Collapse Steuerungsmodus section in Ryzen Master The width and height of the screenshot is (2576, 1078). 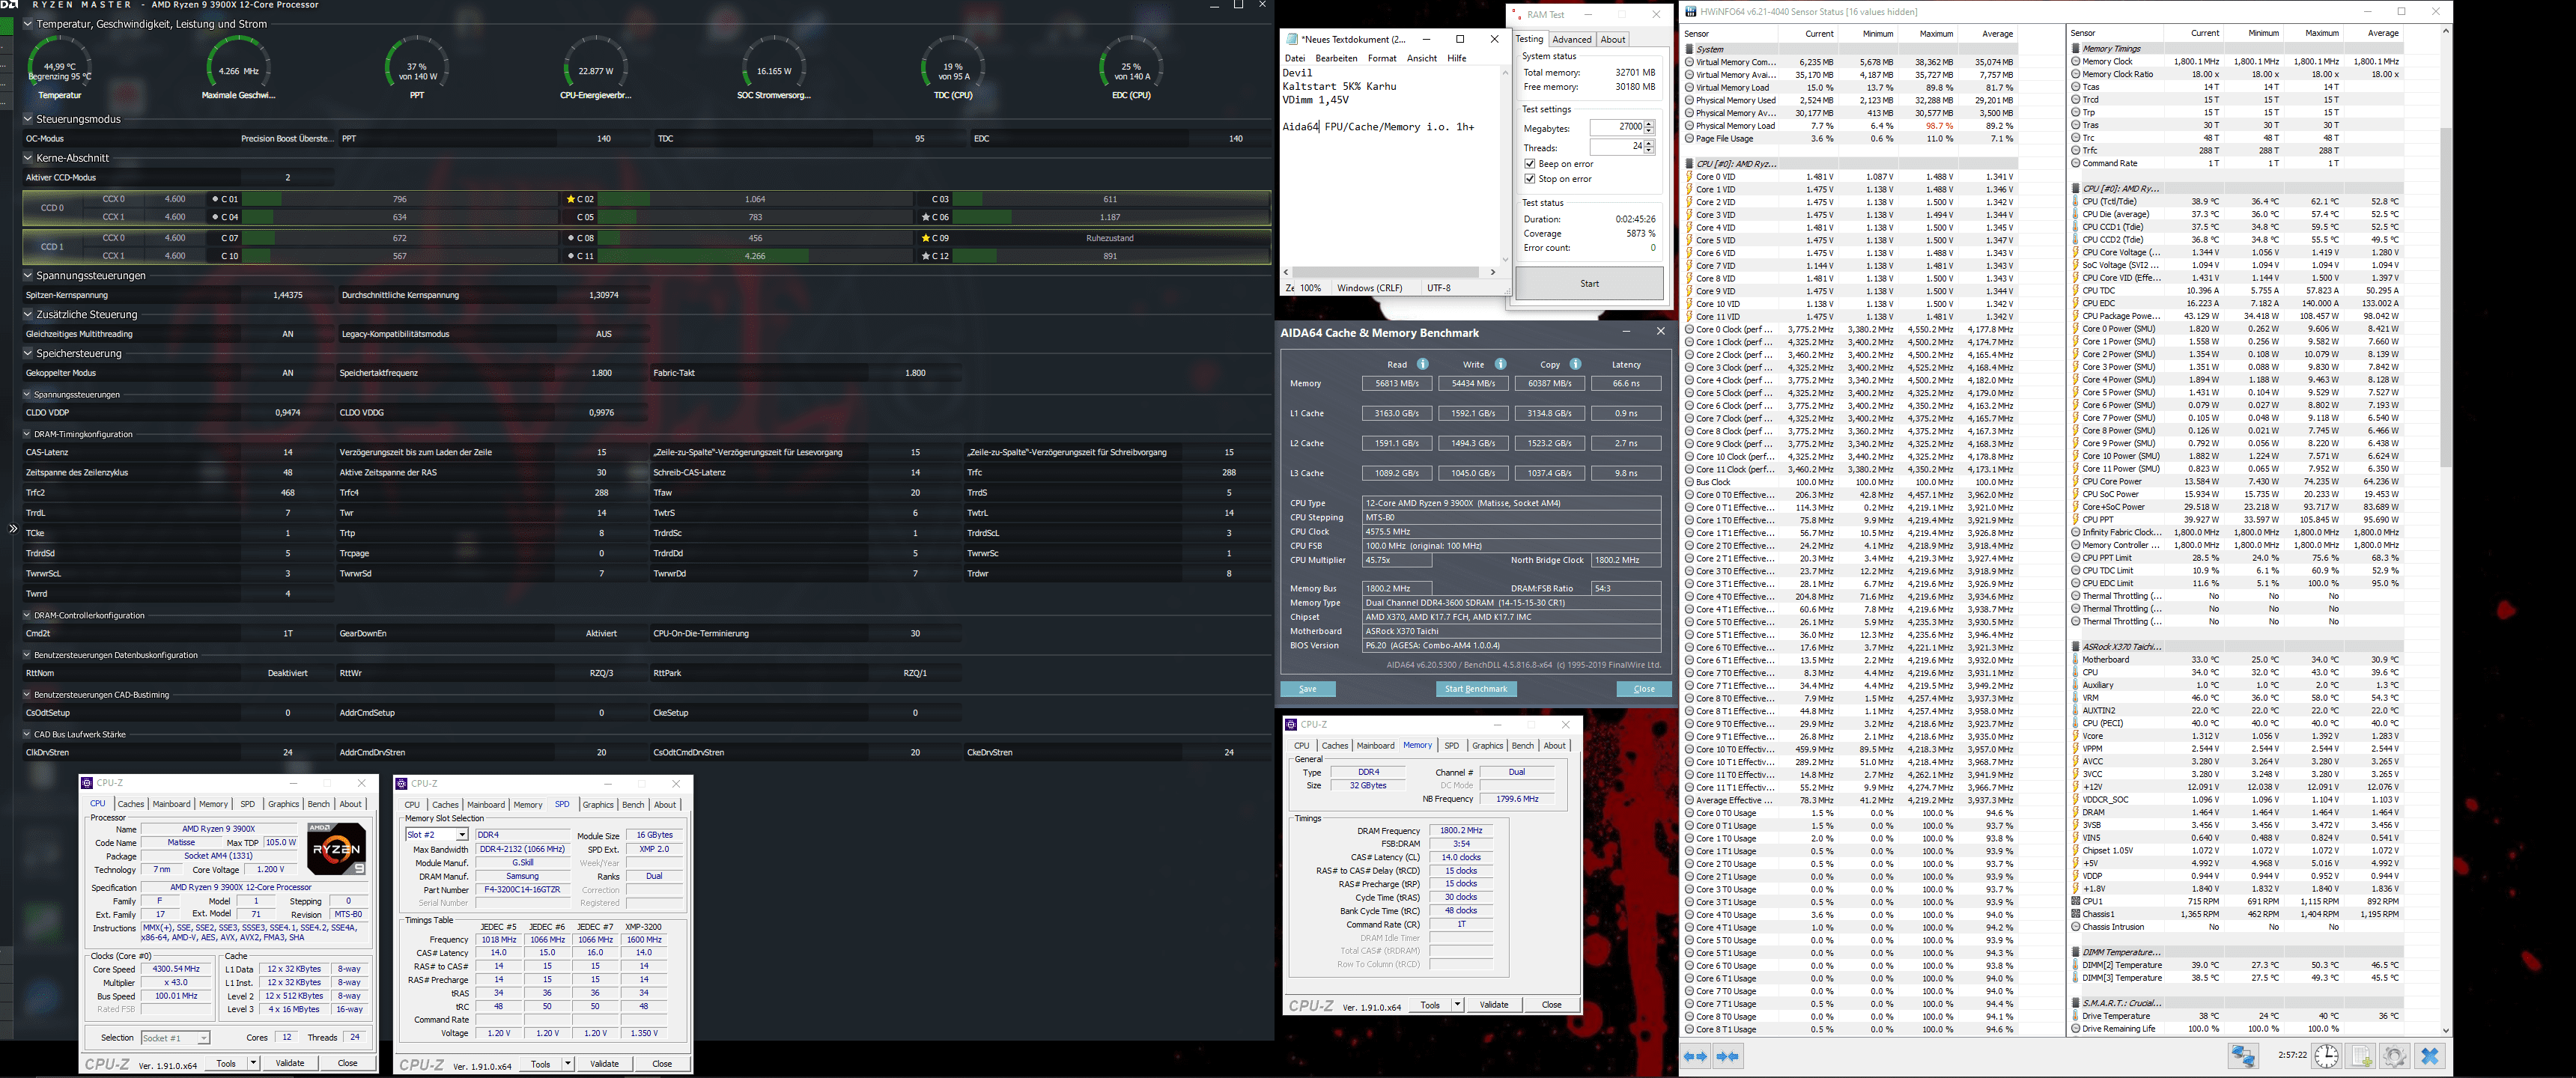[28, 119]
